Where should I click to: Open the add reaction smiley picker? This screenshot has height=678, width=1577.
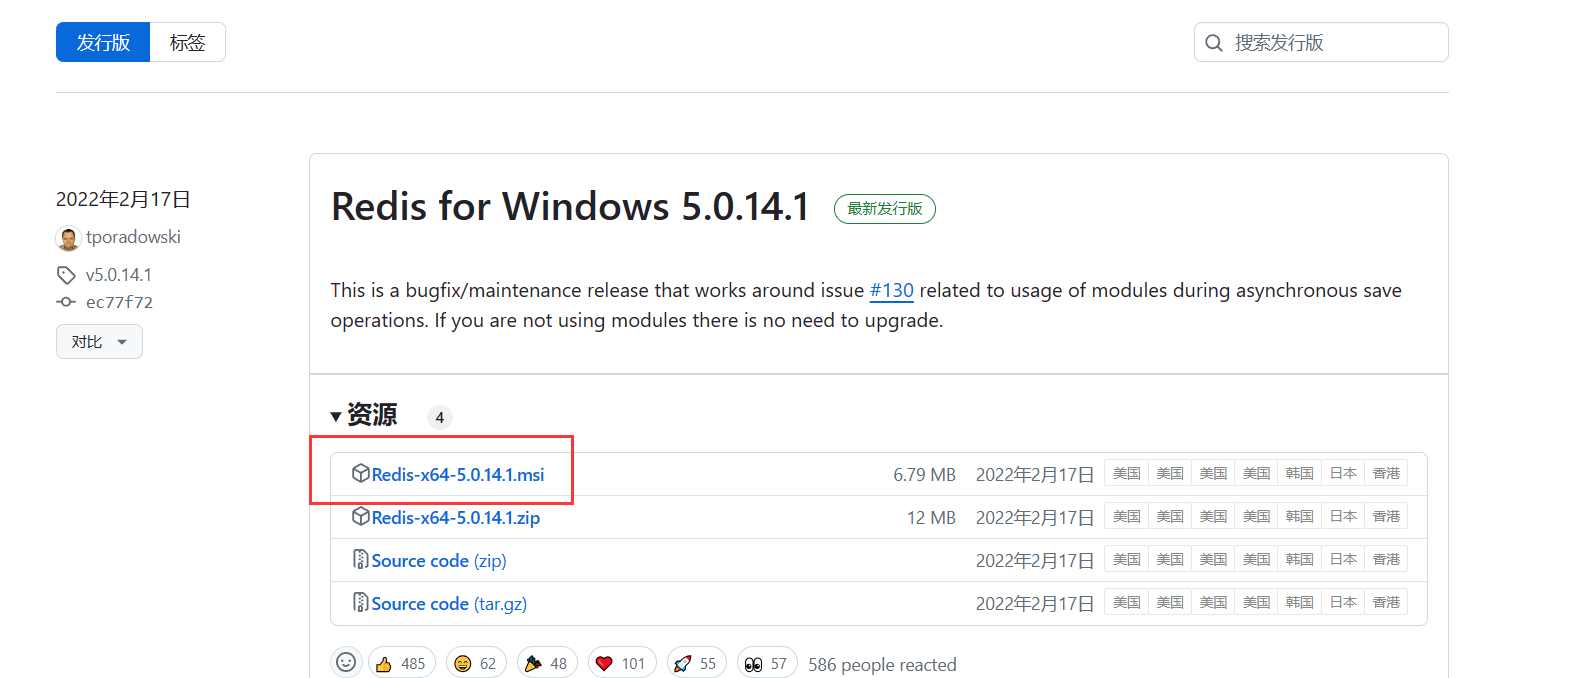pyautogui.click(x=346, y=662)
